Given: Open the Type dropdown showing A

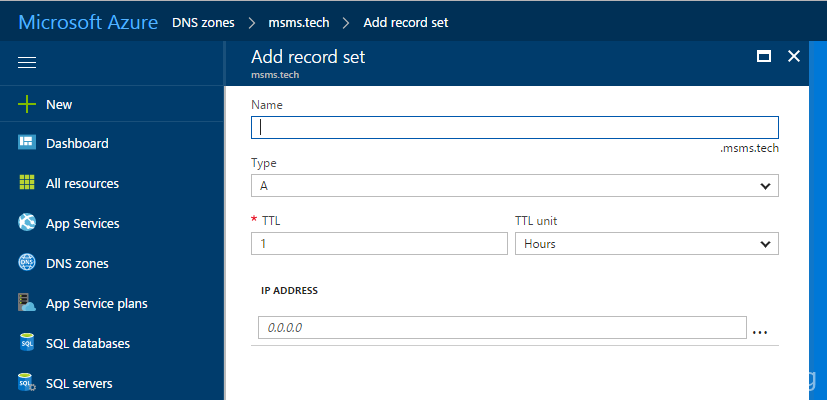Looking at the screenshot, I should click(515, 186).
